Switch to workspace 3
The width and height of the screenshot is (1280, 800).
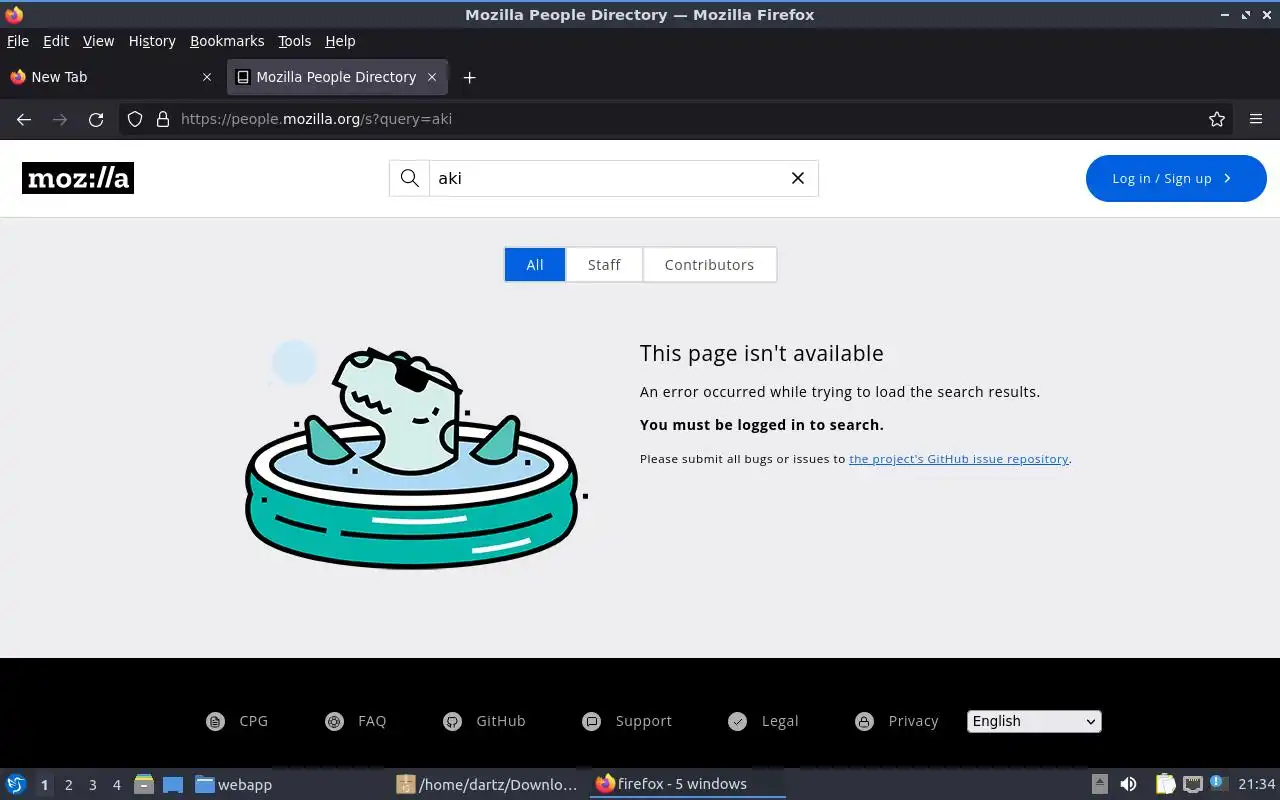[x=93, y=785]
